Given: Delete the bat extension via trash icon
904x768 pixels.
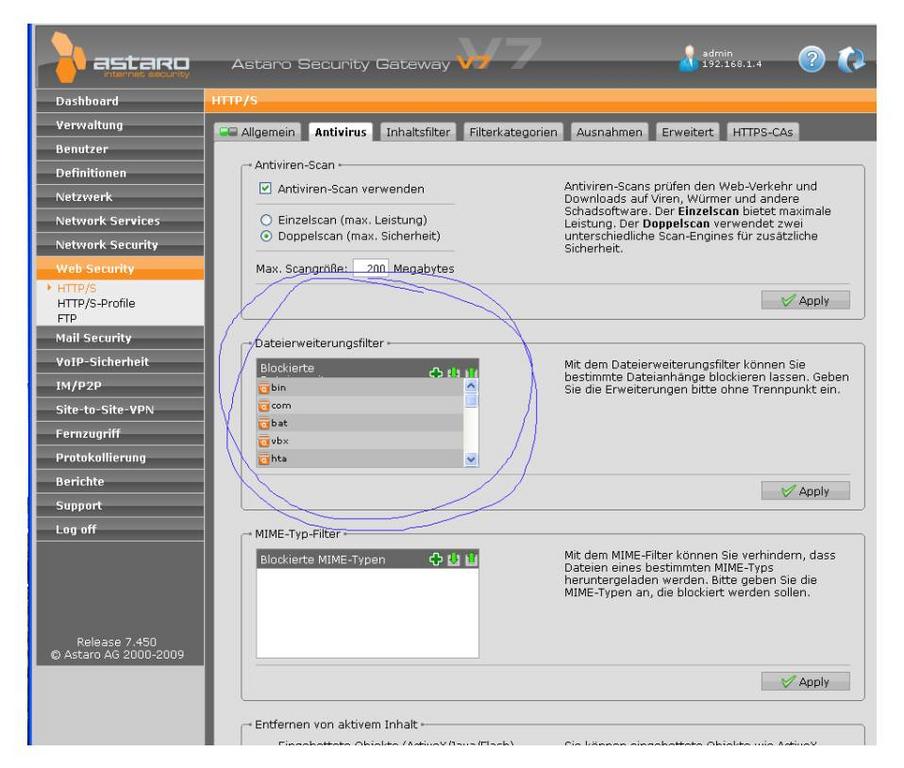Looking at the screenshot, I should pyautogui.click(x=264, y=424).
